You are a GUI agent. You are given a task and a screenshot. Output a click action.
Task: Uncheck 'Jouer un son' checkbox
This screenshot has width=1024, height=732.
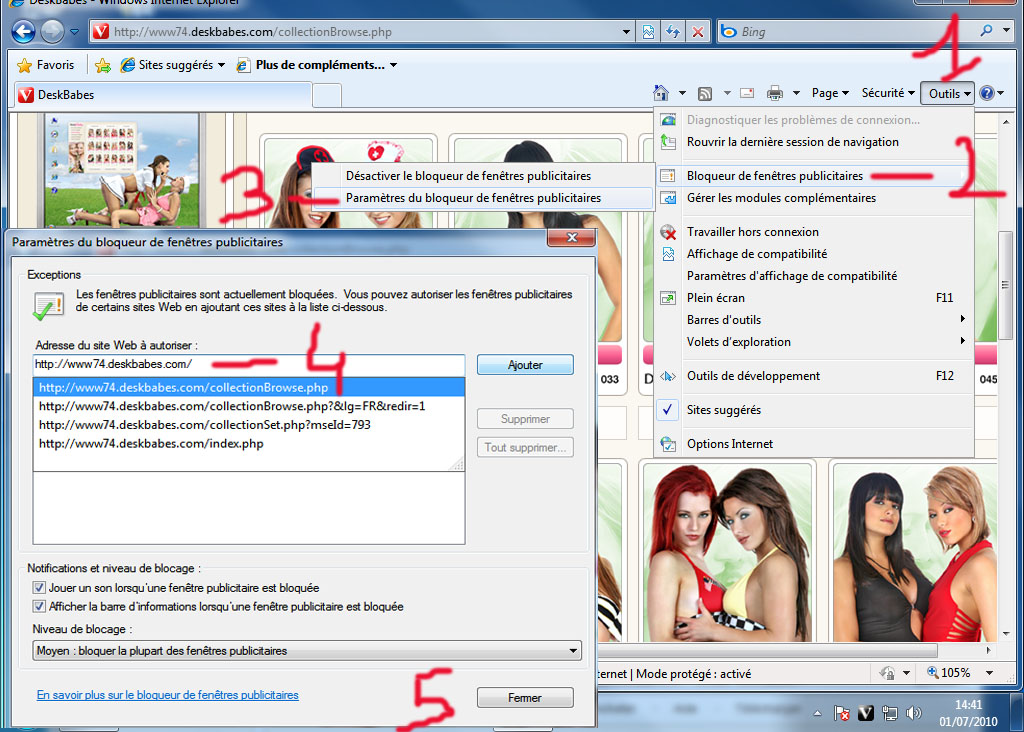tap(40, 588)
